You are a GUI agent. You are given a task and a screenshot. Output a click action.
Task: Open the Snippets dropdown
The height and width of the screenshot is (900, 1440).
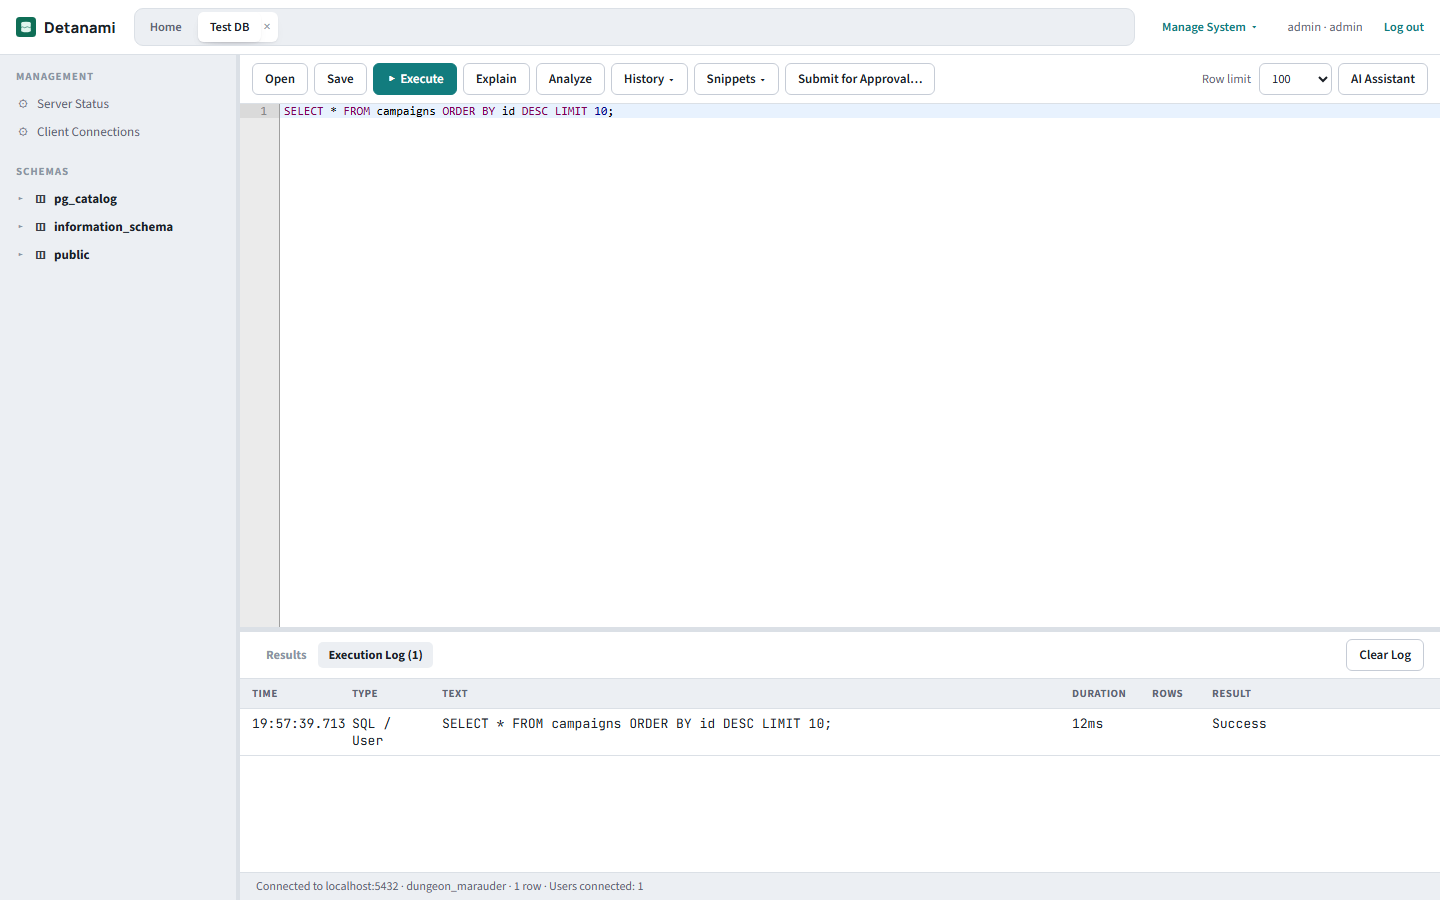(x=736, y=79)
